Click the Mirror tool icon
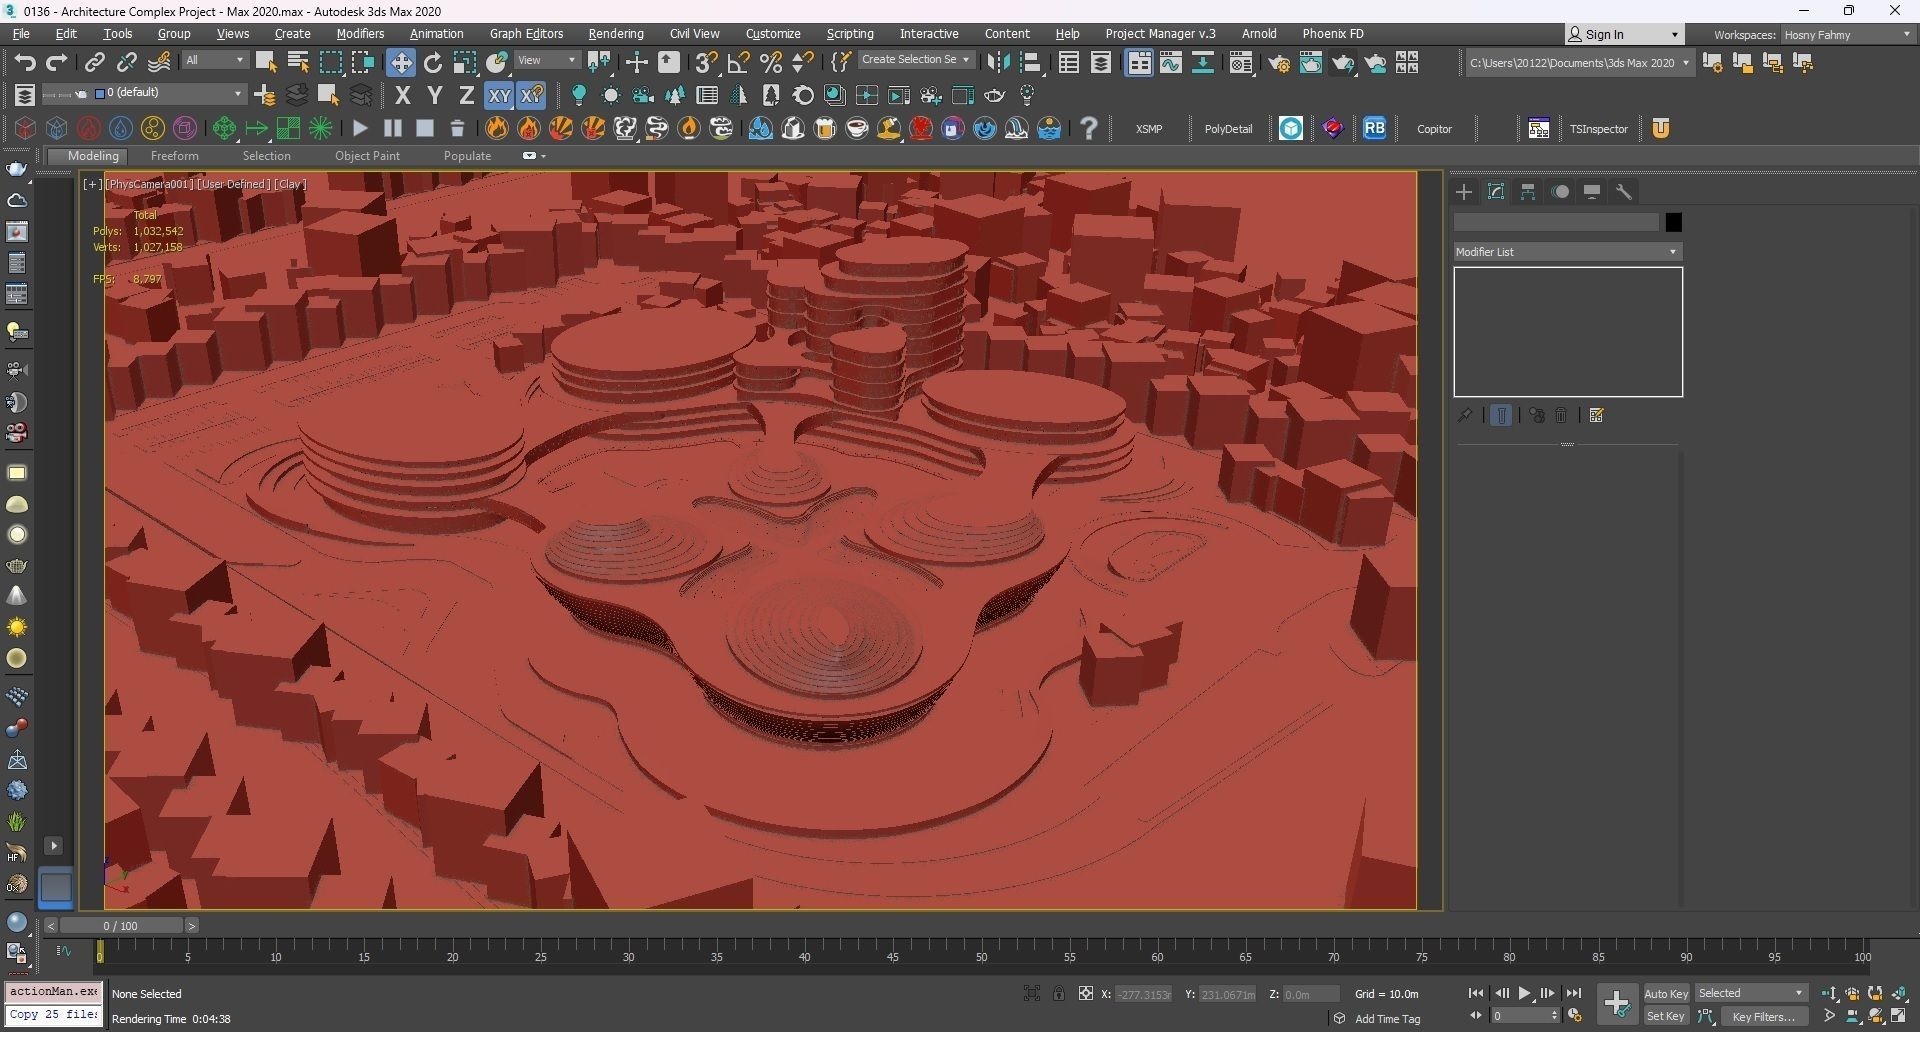This screenshot has width=1920, height=1040. point(998,63)
